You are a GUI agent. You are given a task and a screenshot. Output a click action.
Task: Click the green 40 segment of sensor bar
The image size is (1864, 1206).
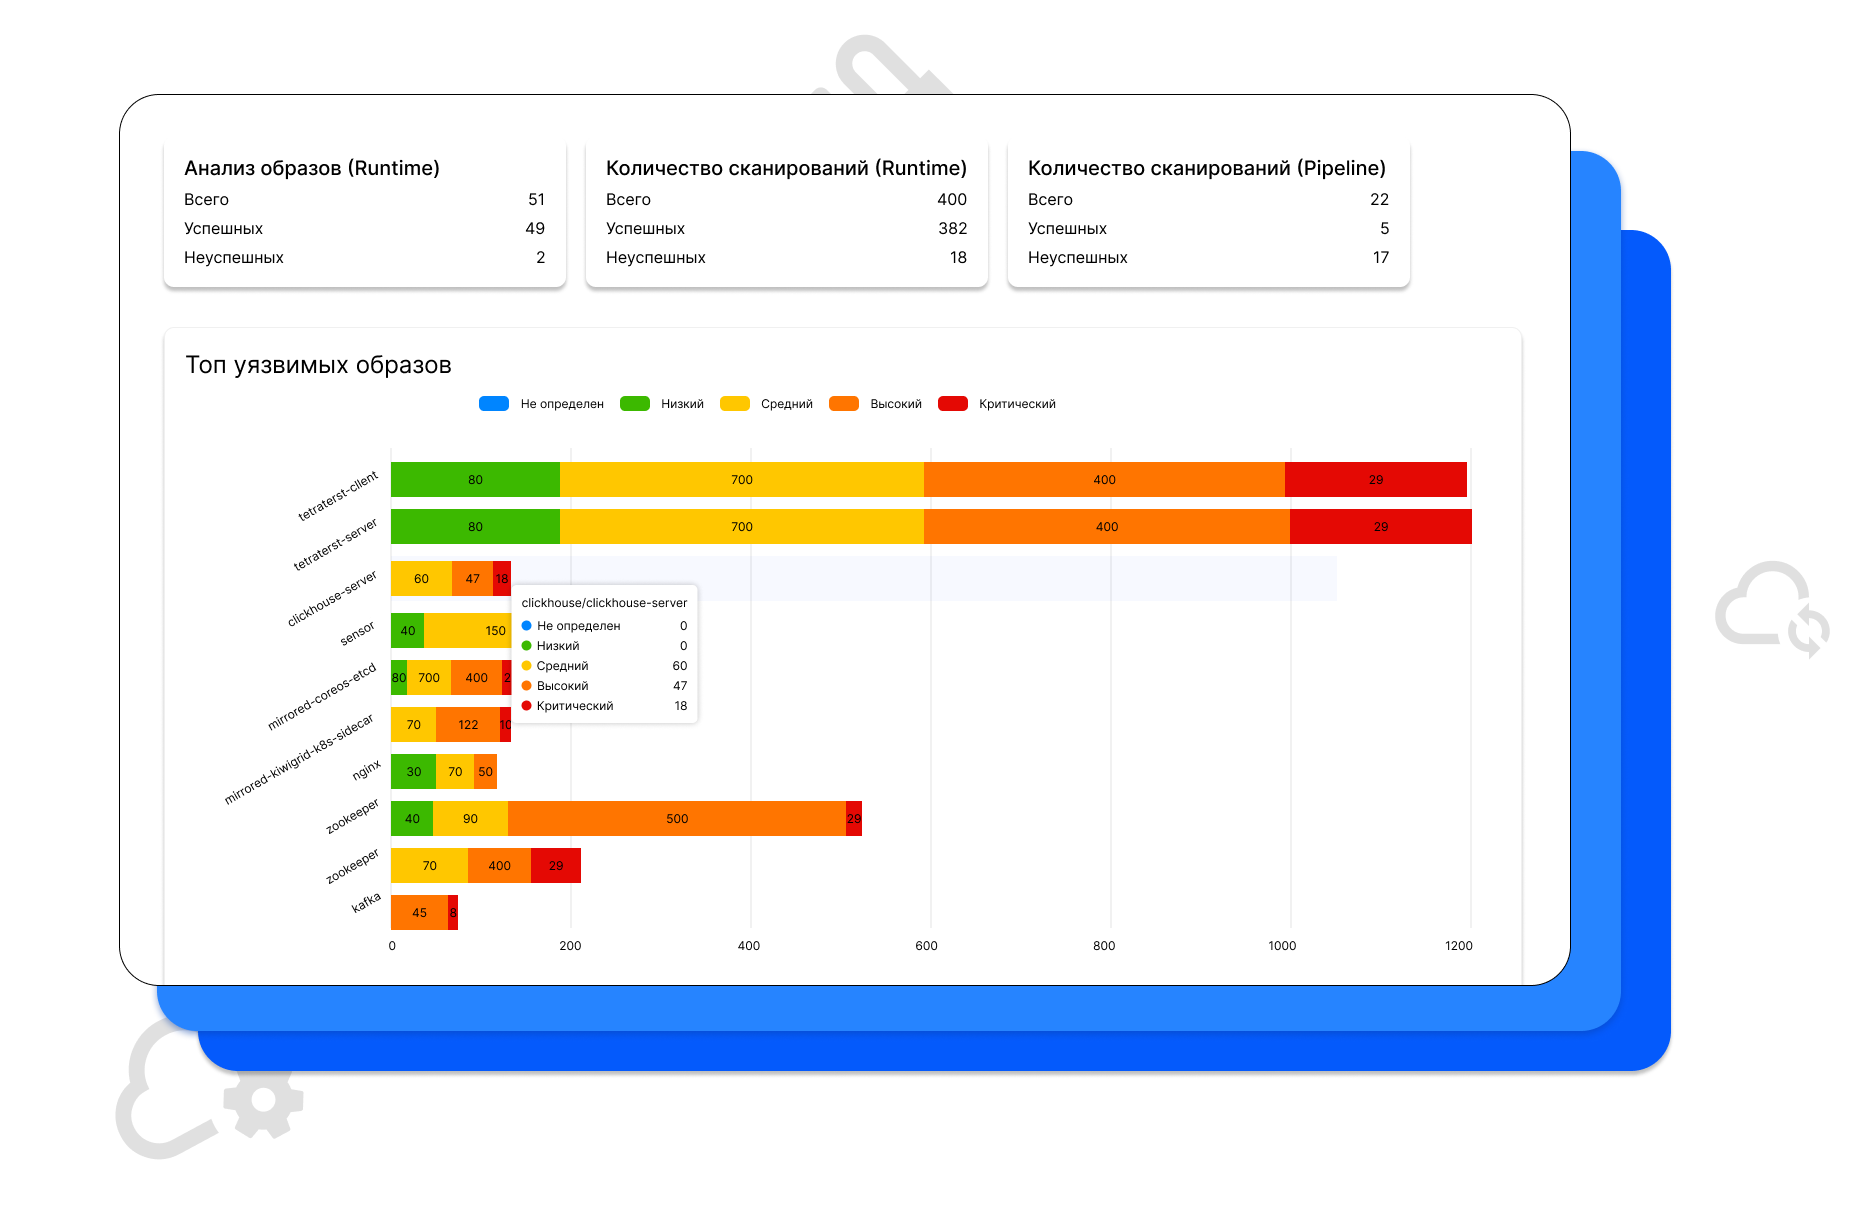click(407, 631)
